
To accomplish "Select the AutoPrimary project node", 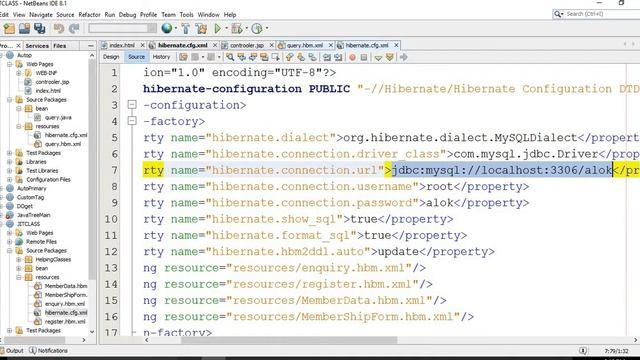I will click(31, 189).
